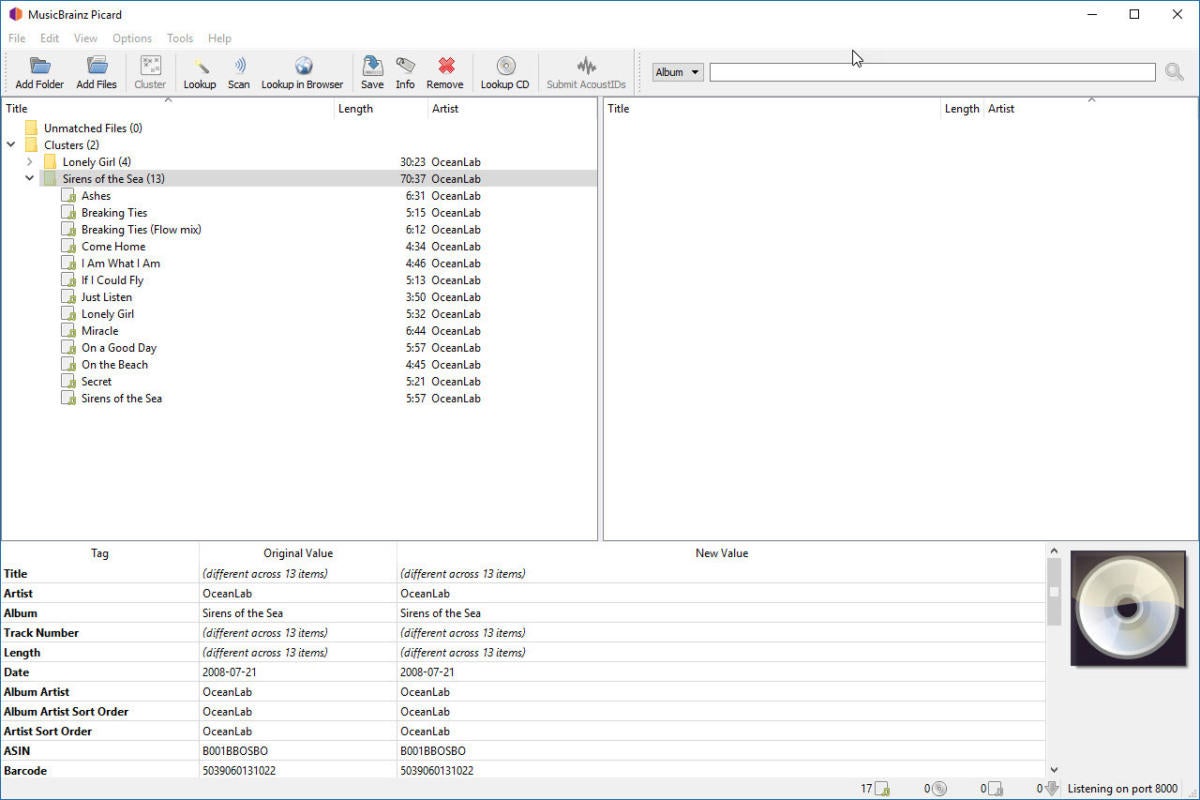The image size is (1200, 800).
Task: Click the Listening on port 8000 status
Action: coord(1122,789)
